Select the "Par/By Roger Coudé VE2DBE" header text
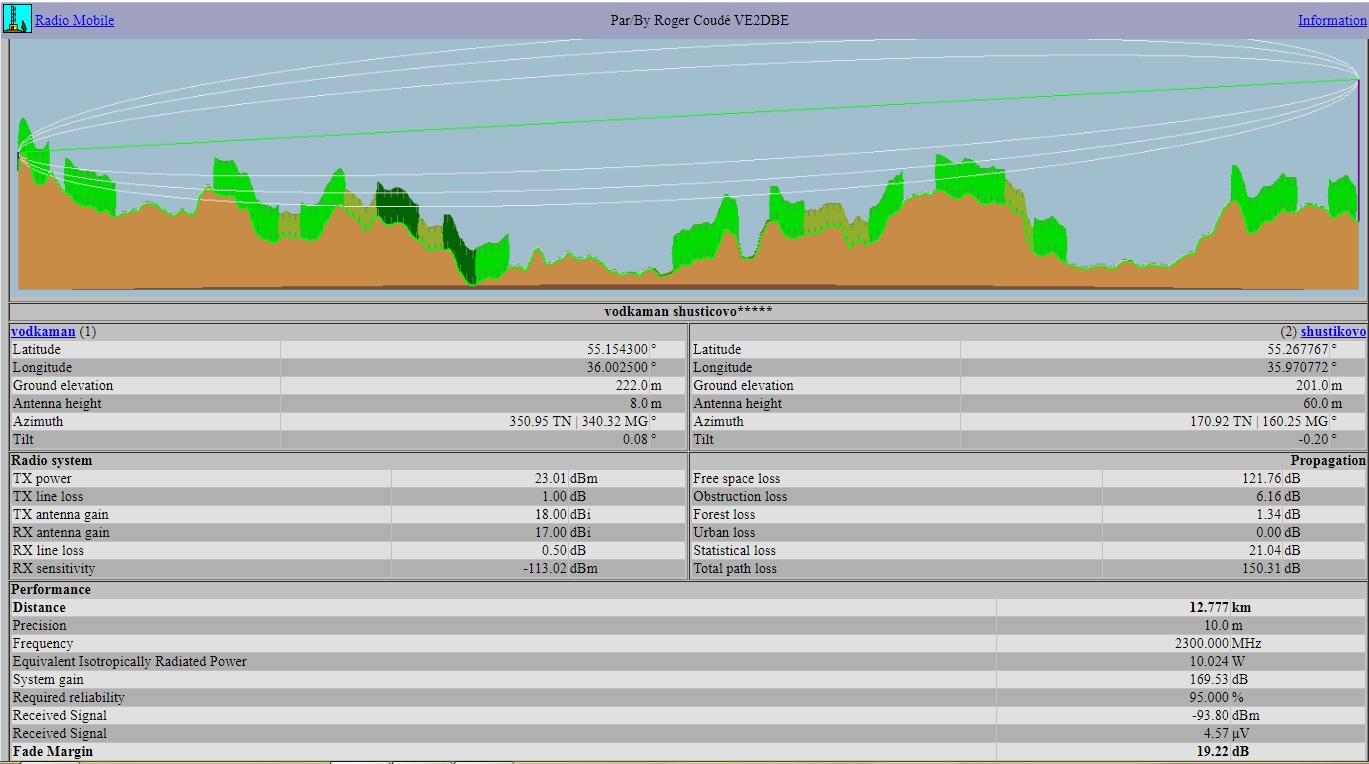 coord(700,20)
